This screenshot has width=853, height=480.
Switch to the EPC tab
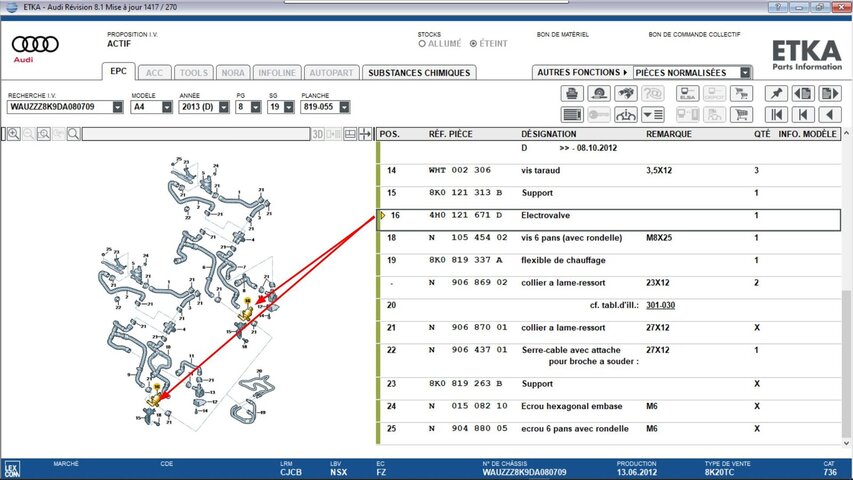[118, 71]
